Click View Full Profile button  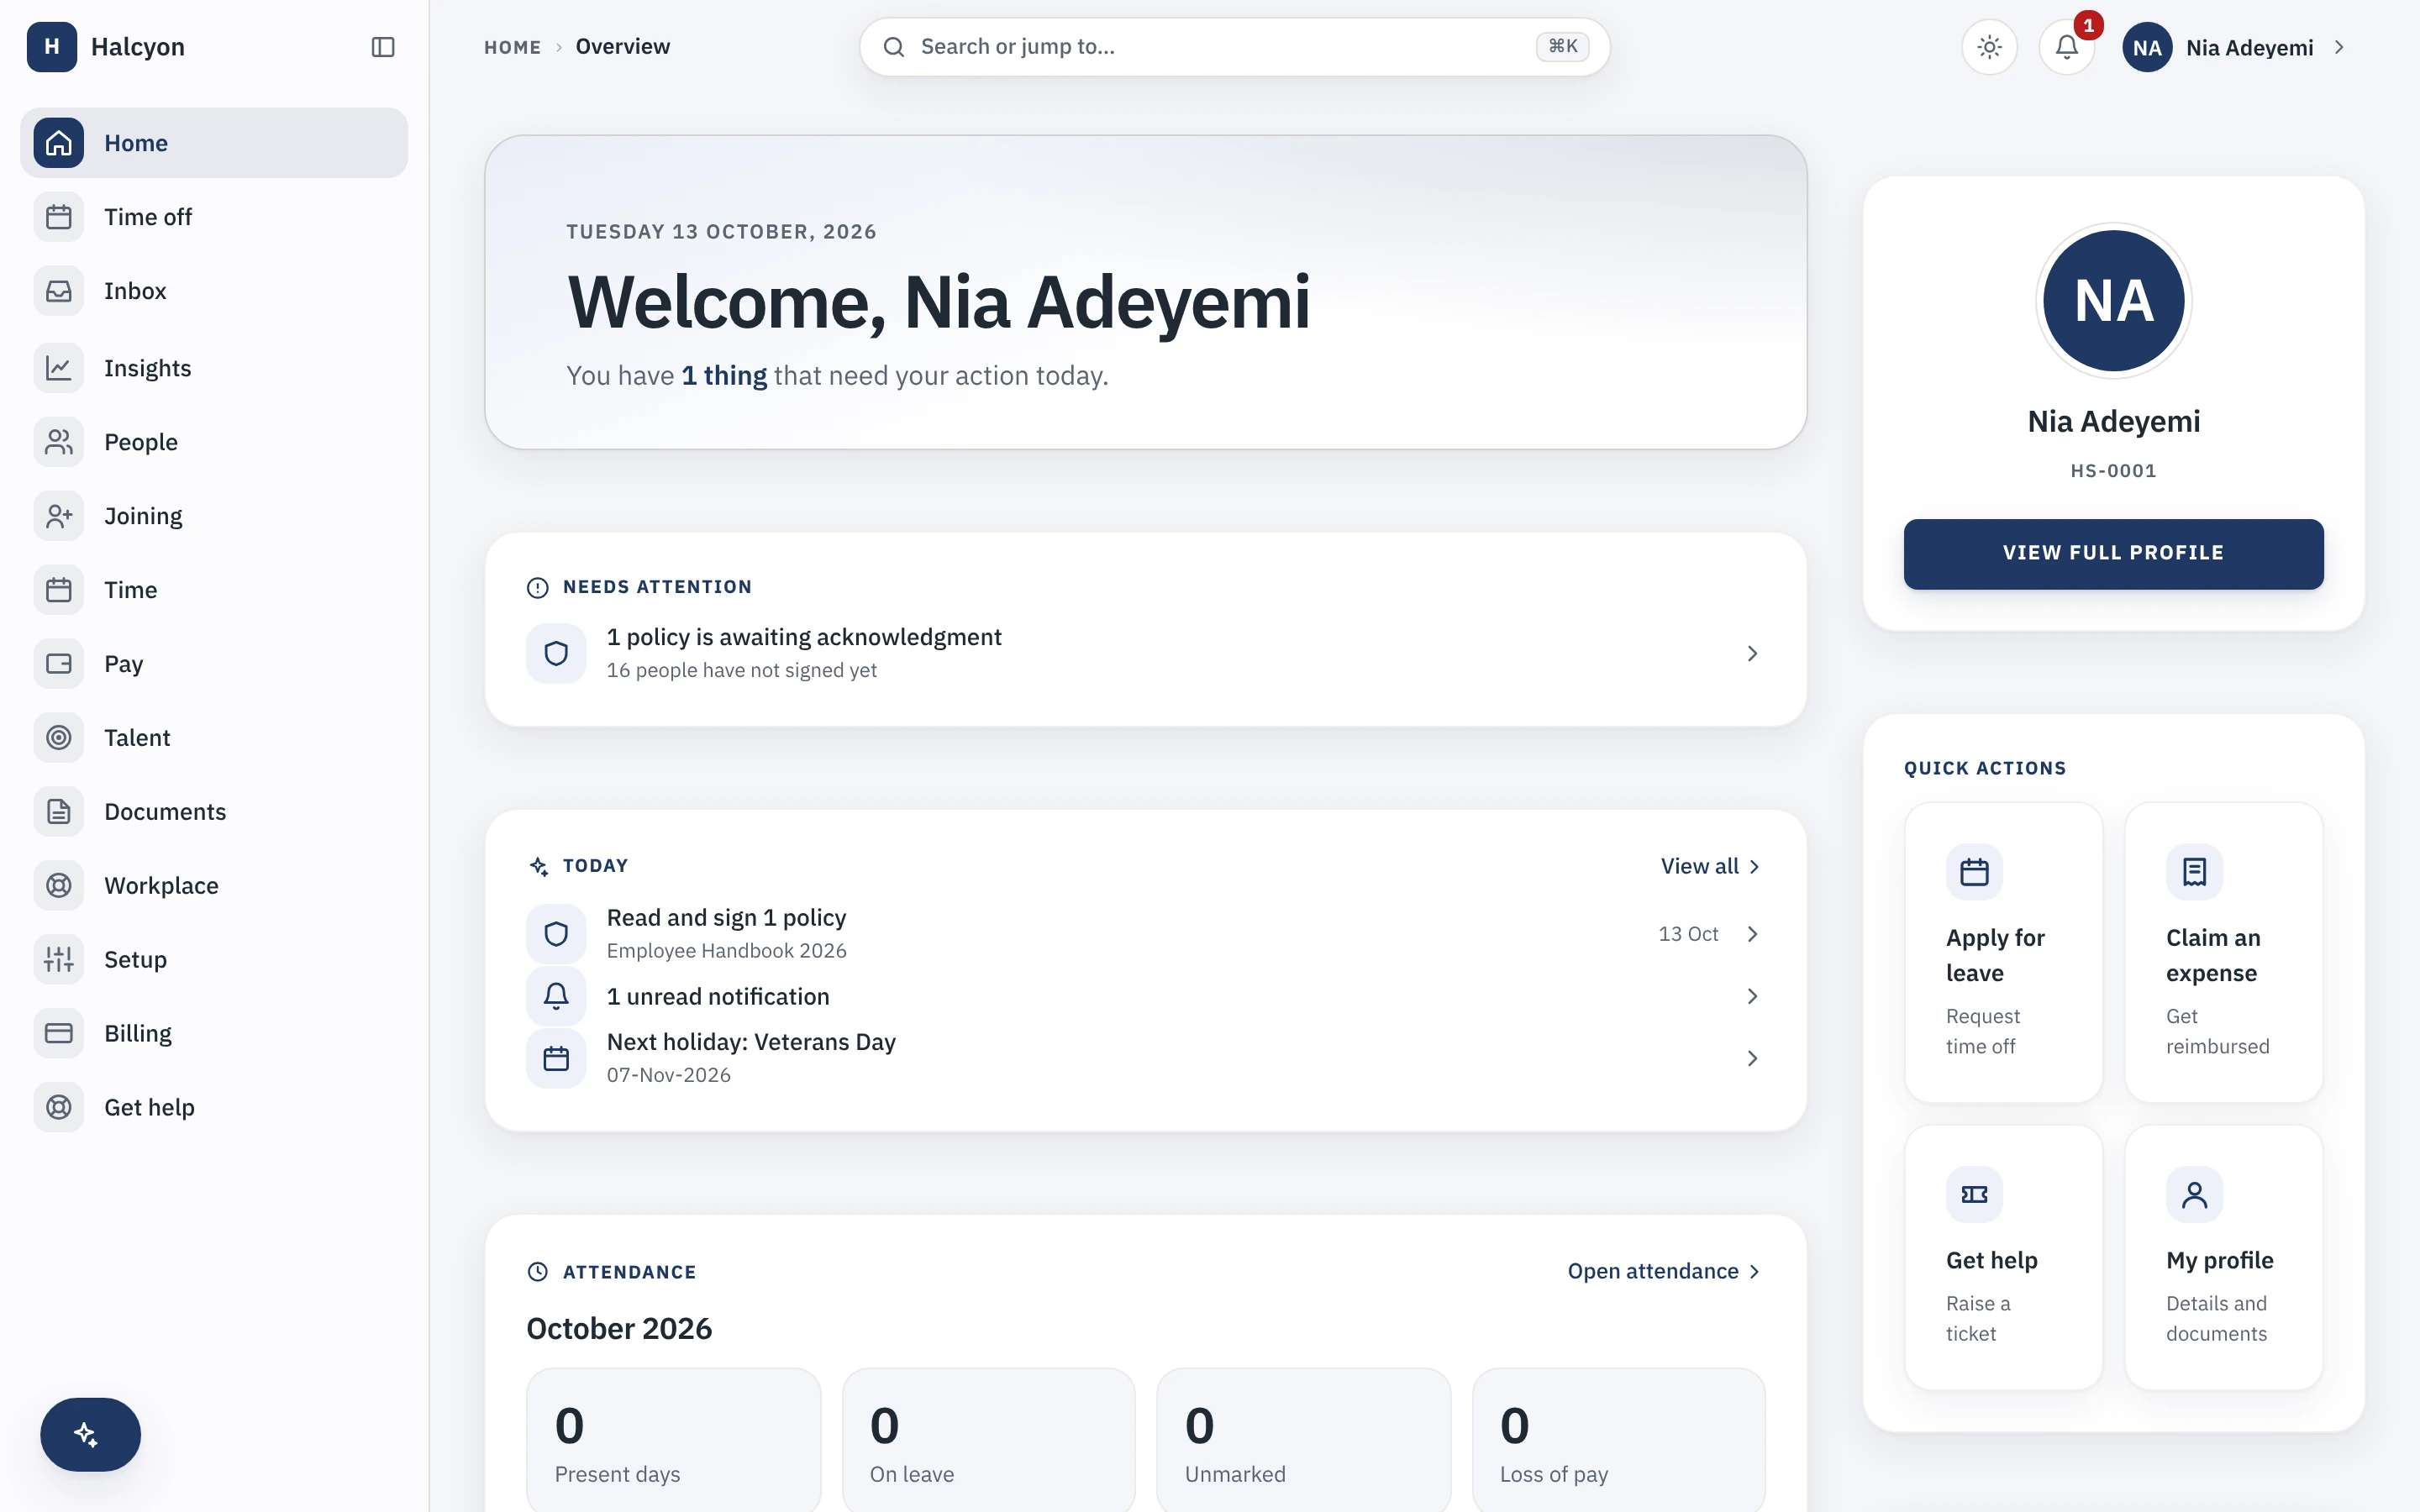(x=2113, y=554)
